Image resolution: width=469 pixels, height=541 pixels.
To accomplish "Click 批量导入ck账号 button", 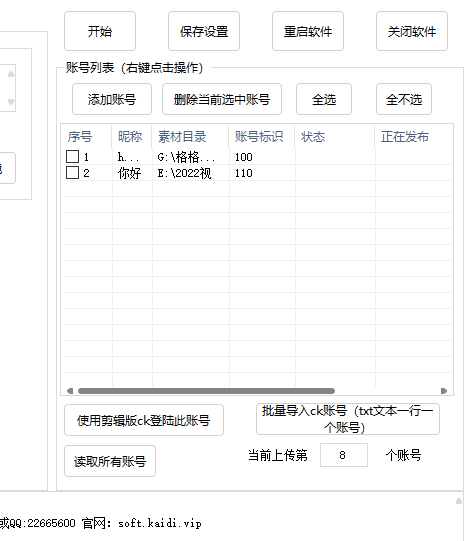I will pyautogui.click(x=348, y=419).
